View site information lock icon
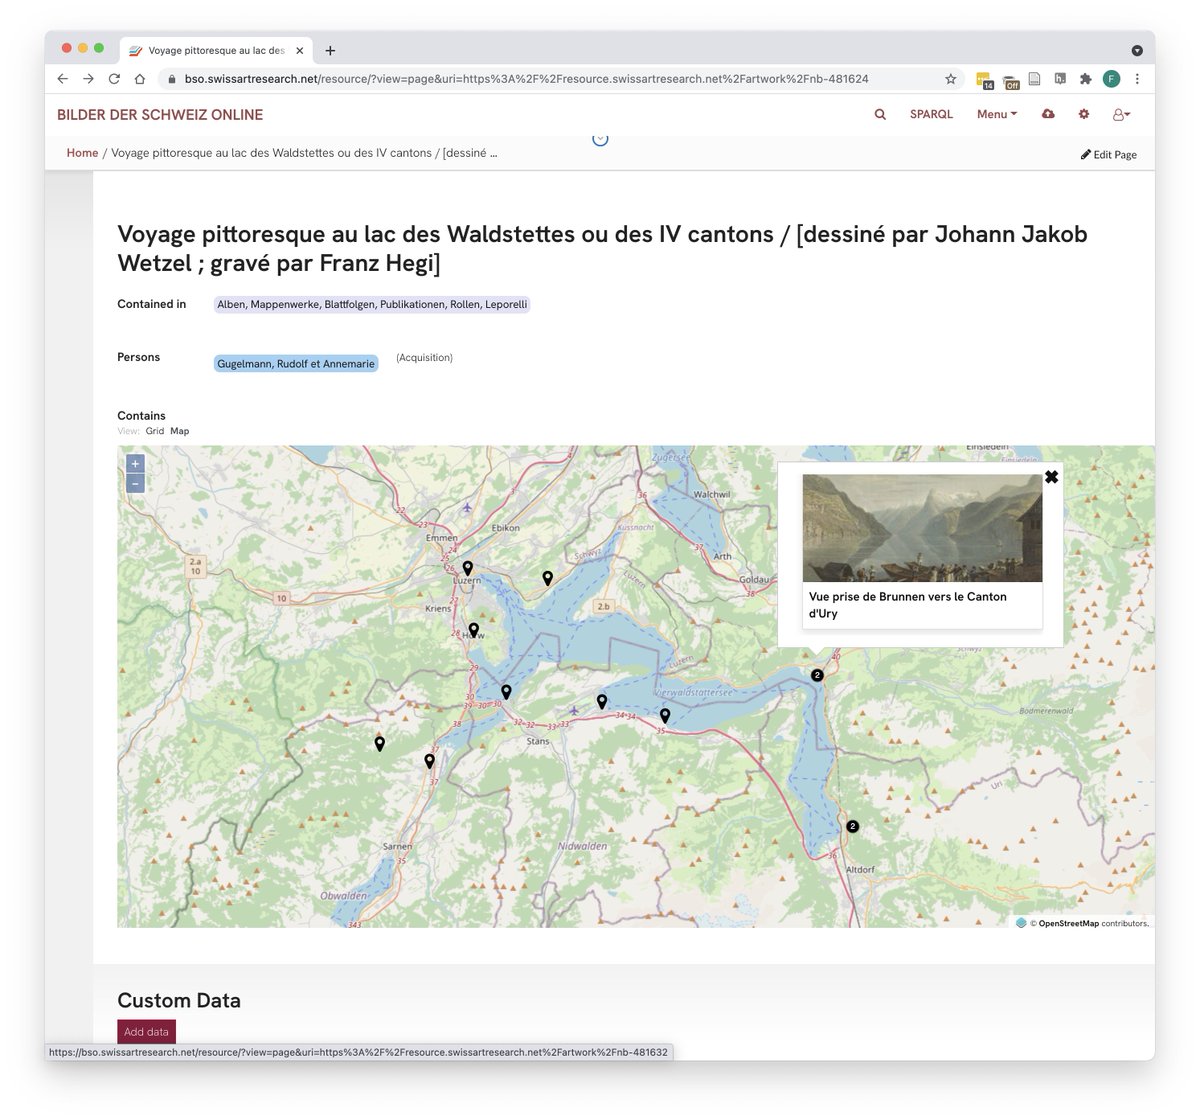This screenshot has width=1200, height=1120. coord(171,79)
